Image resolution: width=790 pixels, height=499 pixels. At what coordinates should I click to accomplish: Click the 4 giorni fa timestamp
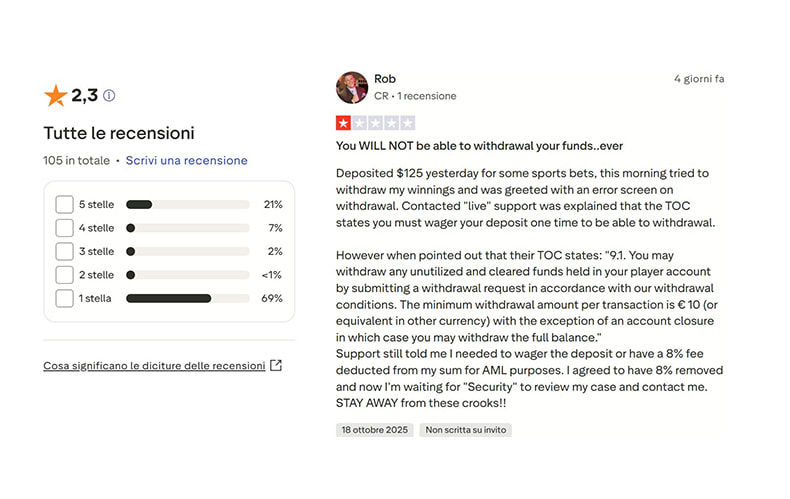[698, 78]
